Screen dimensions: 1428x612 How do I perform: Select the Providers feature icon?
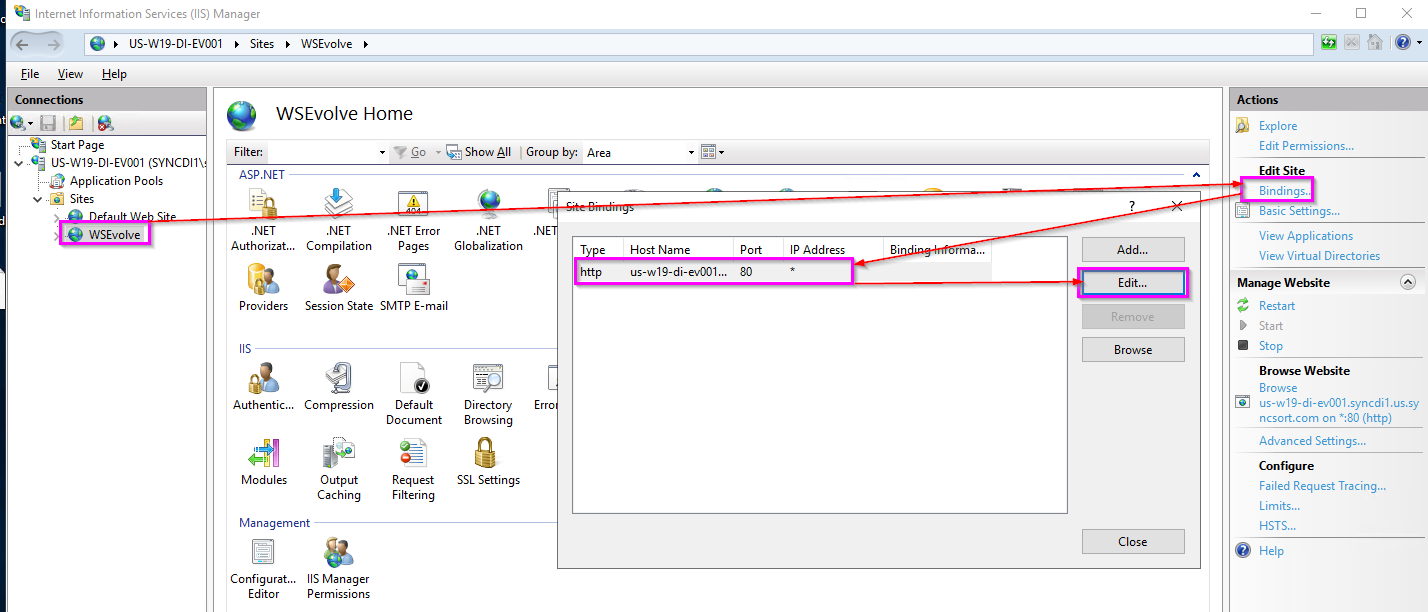(x=263, y=280)
